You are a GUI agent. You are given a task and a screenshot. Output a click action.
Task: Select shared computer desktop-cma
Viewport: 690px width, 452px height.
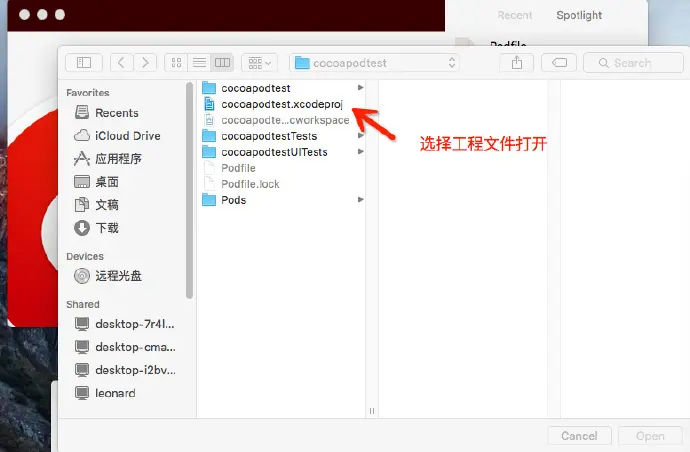[125, 347]
